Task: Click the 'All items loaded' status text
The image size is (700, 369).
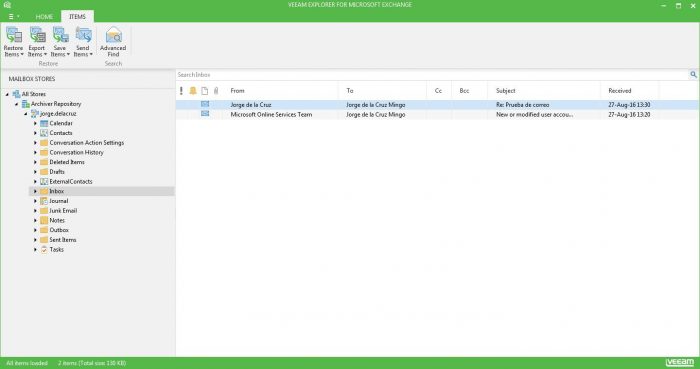Action: click(27, 363)
